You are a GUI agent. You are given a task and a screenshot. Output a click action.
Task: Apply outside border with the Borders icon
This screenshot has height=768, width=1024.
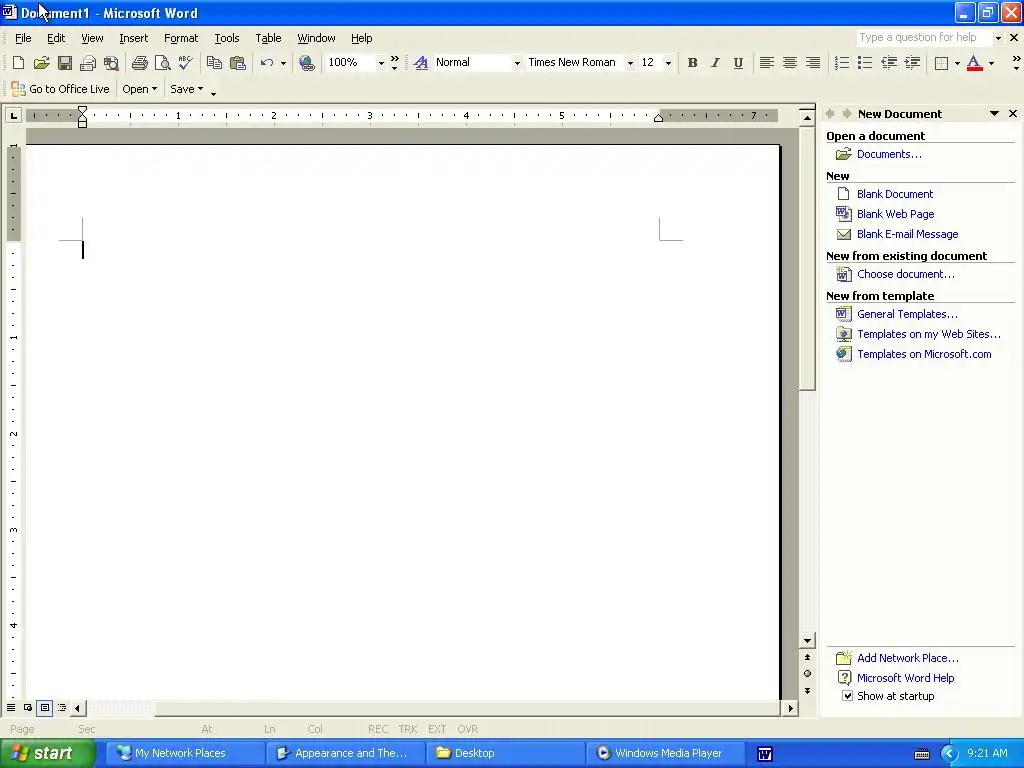click(x=941, y=63)
